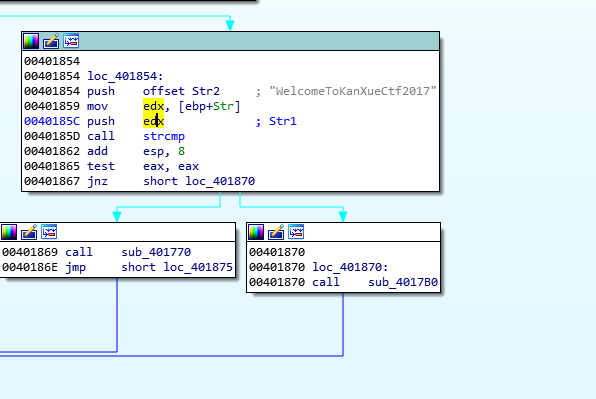Click group-nodes icon in sub_401770 call block
Image resolution: width=596 pixels, height=399 pixels.
pos(49,232)
